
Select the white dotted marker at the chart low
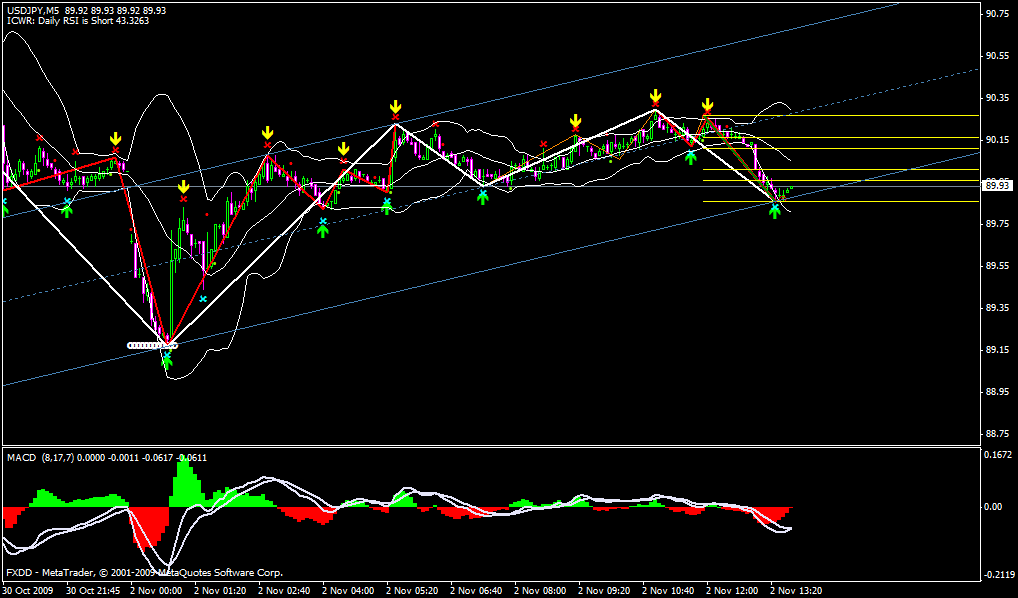[x=153, y=345]
